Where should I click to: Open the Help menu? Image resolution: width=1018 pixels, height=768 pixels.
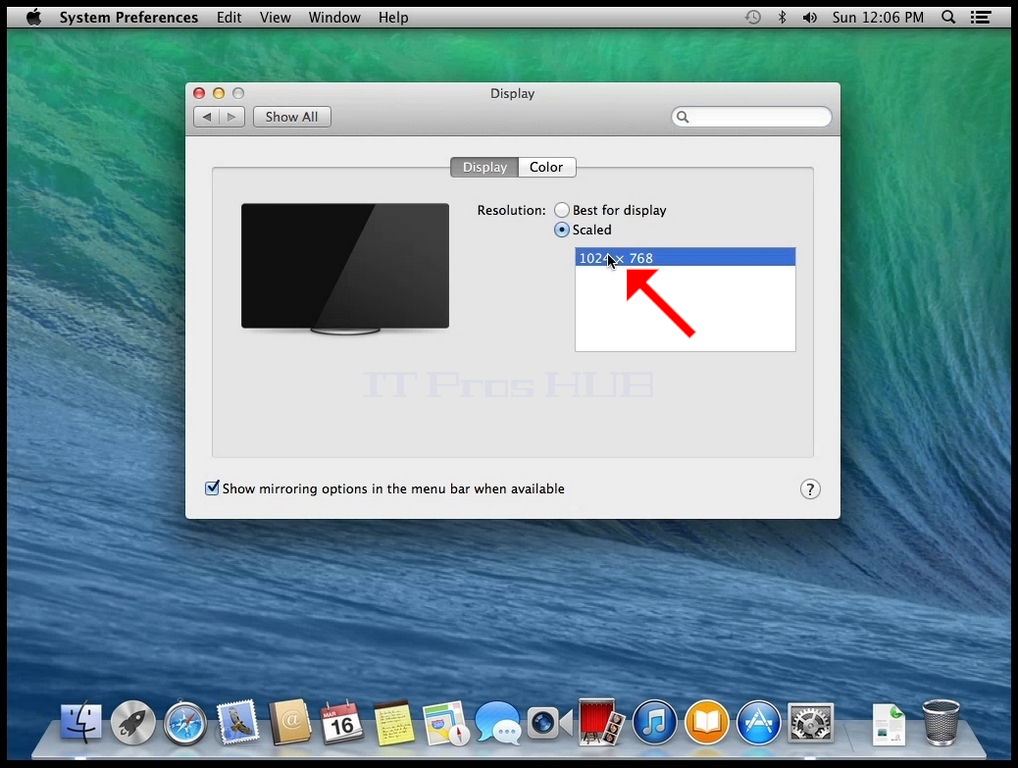coord(393,18)
